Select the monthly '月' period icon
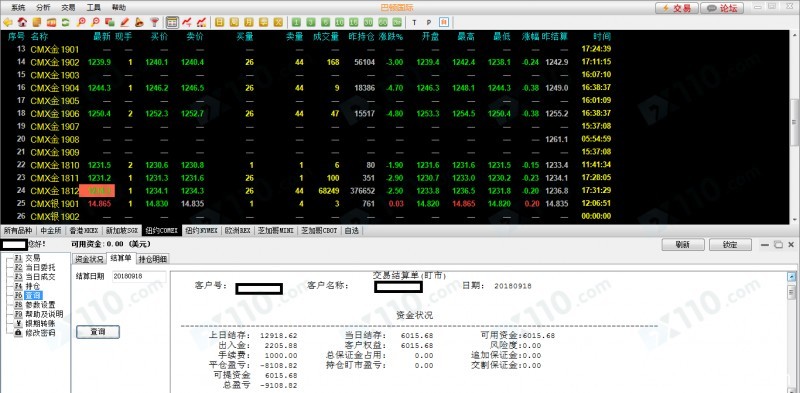The height and width of the screenshot is (393, 800). [x=248, y=22]
